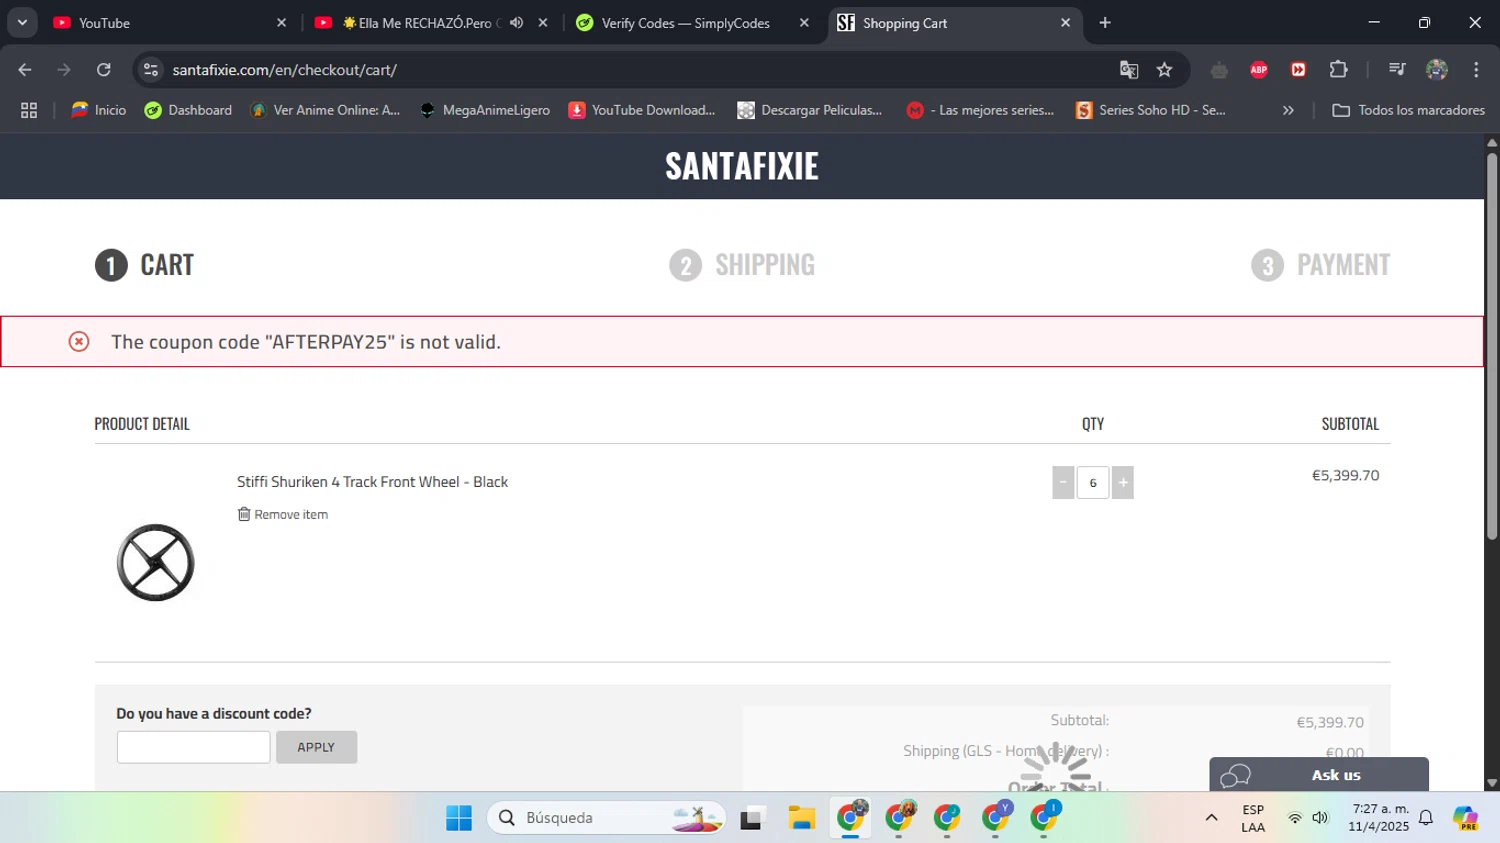The width and height of the screenshot is (1500, 843).
Task: Click the page vertical scrollbar
Action: pos(1492,345)
